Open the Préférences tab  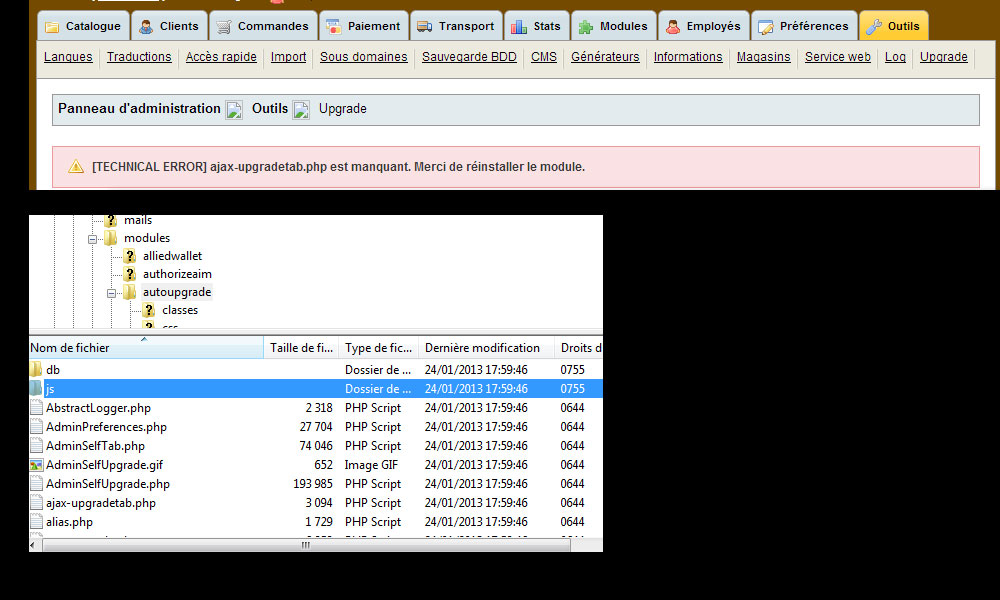click(804, 26)
